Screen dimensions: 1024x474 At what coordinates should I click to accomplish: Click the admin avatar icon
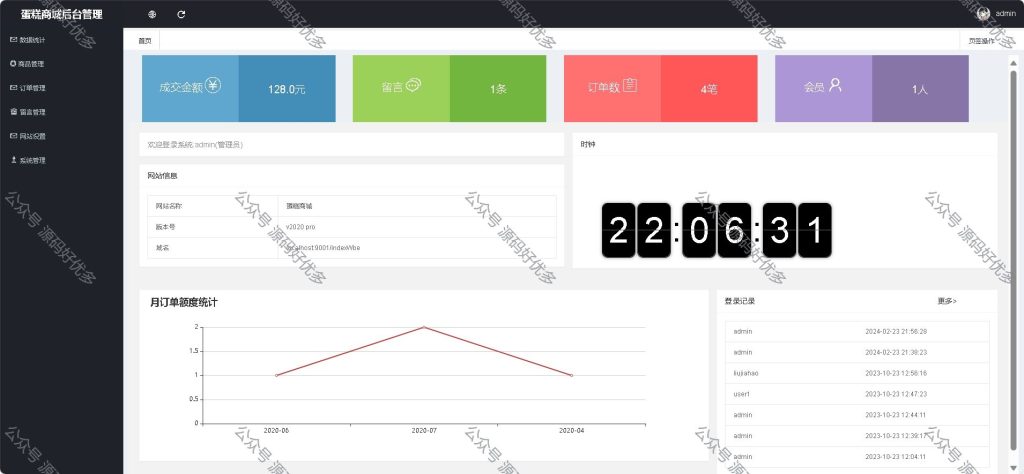click(x=984, y=14)
